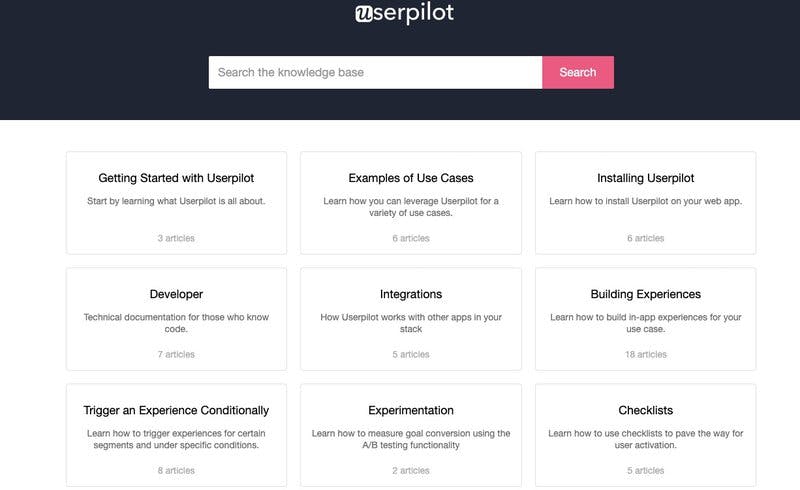The image size is (800, 490).
Task: Click the Installing Userpilot card description
Action: point(645,201)
